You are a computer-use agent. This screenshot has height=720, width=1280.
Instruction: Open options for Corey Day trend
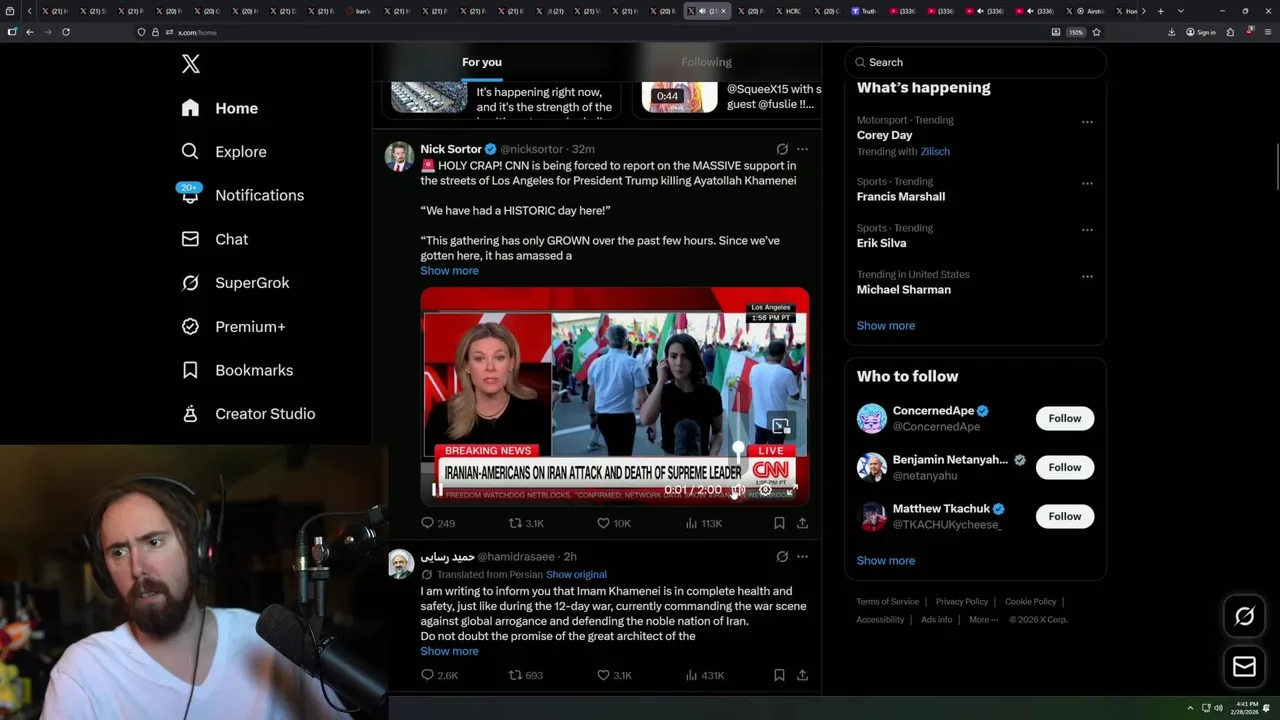pos(1087,122)
